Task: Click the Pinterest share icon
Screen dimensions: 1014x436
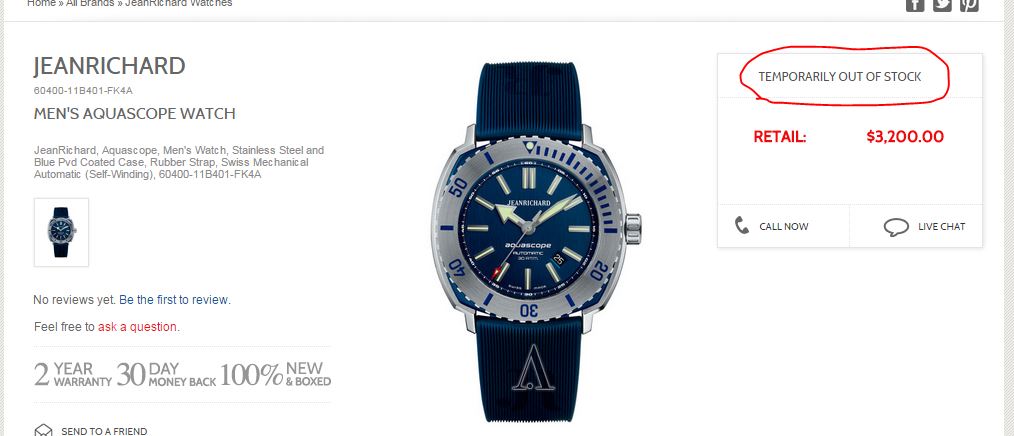Action: point(969,5)
